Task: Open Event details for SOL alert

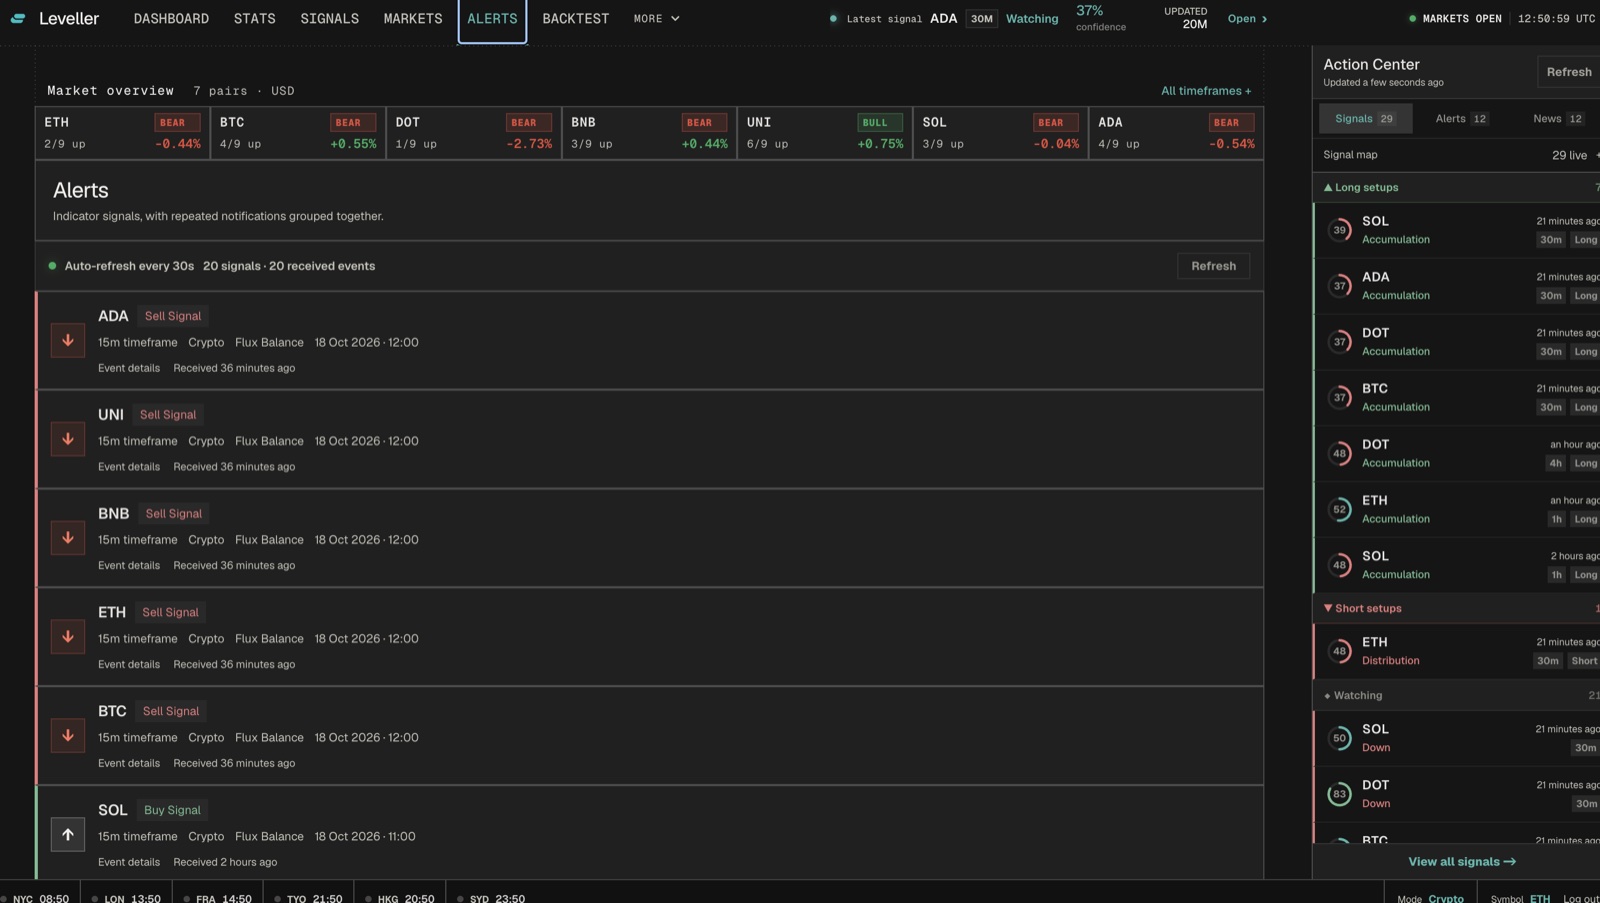Action: click(x=129, y=863)
